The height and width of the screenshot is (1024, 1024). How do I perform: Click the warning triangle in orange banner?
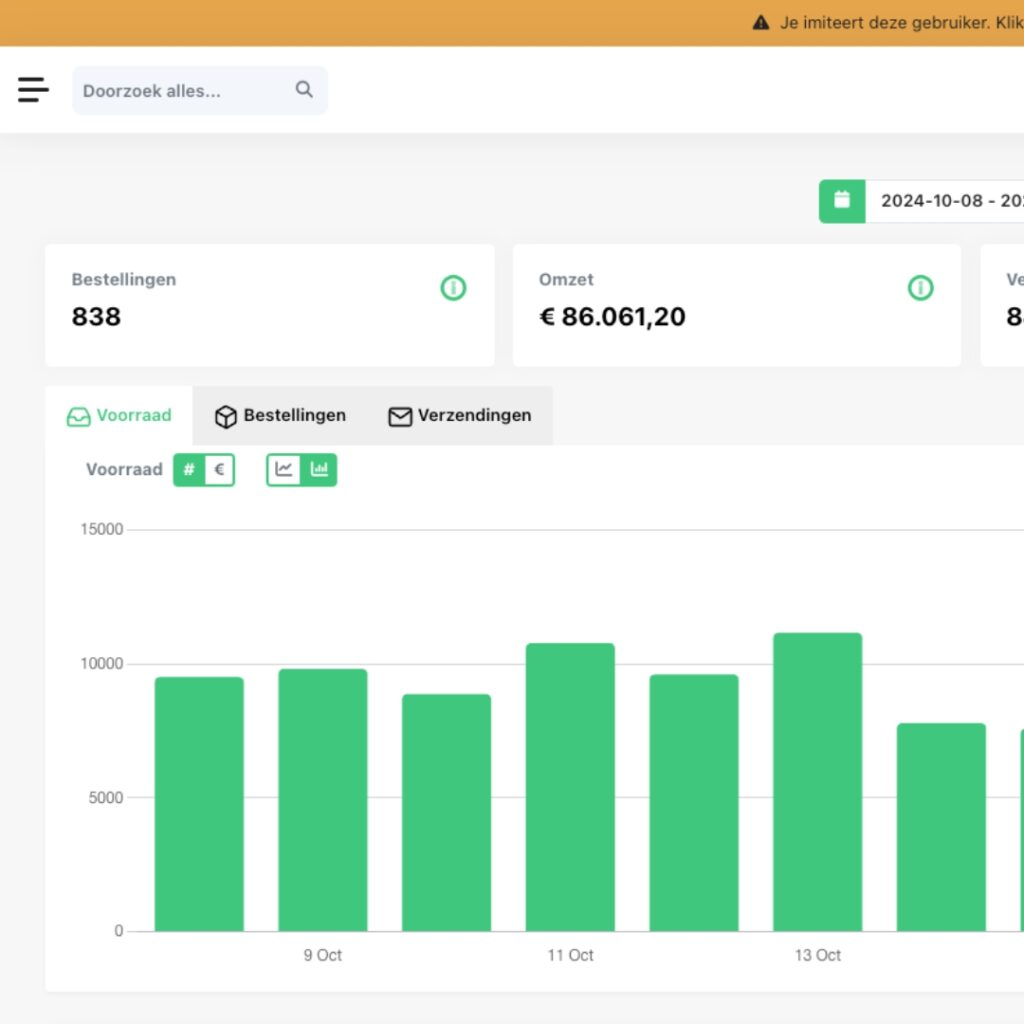pyautogui.click(x=761, y=22)
